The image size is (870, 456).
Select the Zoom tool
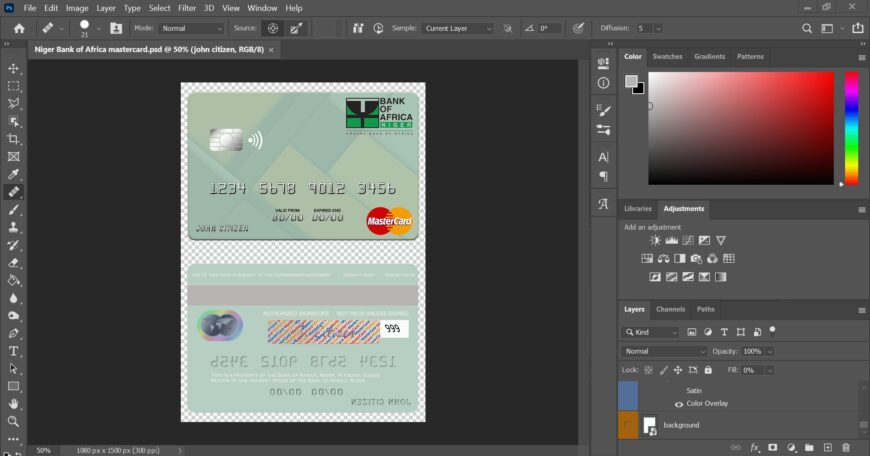(13, 422)
